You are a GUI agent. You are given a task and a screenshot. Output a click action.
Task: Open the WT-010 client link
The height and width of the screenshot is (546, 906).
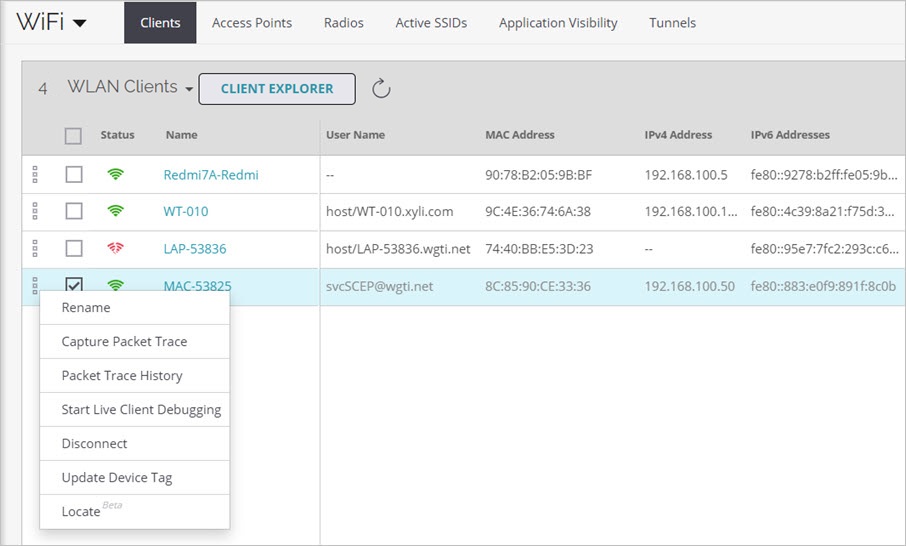pyautogui.click(x=186, y=211)
